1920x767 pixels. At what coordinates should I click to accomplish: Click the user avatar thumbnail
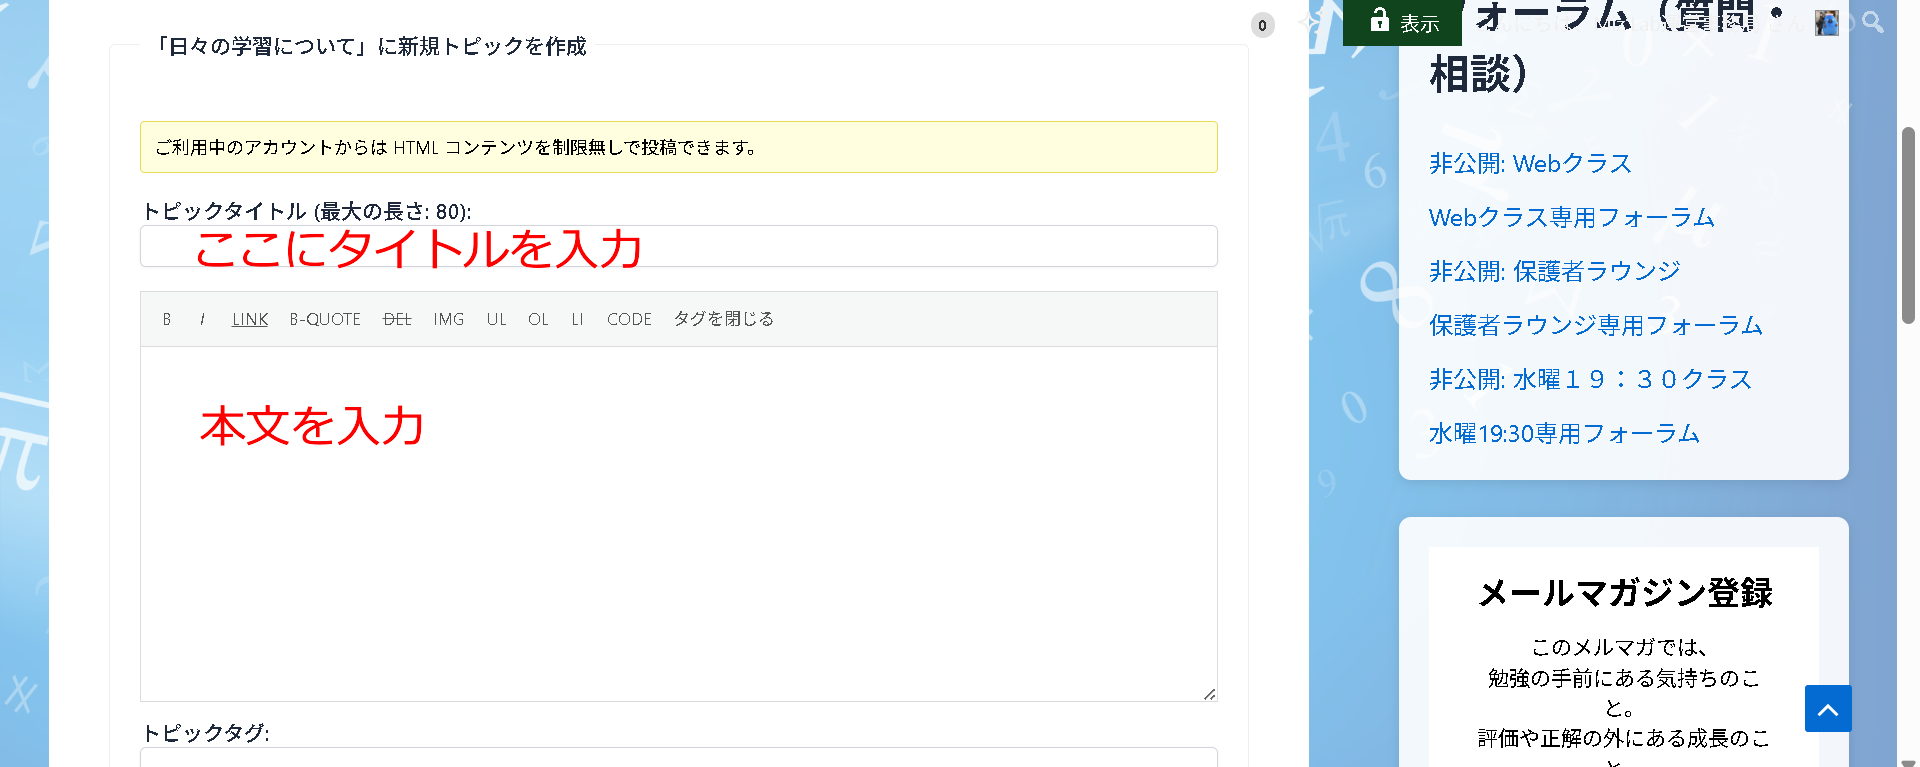pos(1827,22)
